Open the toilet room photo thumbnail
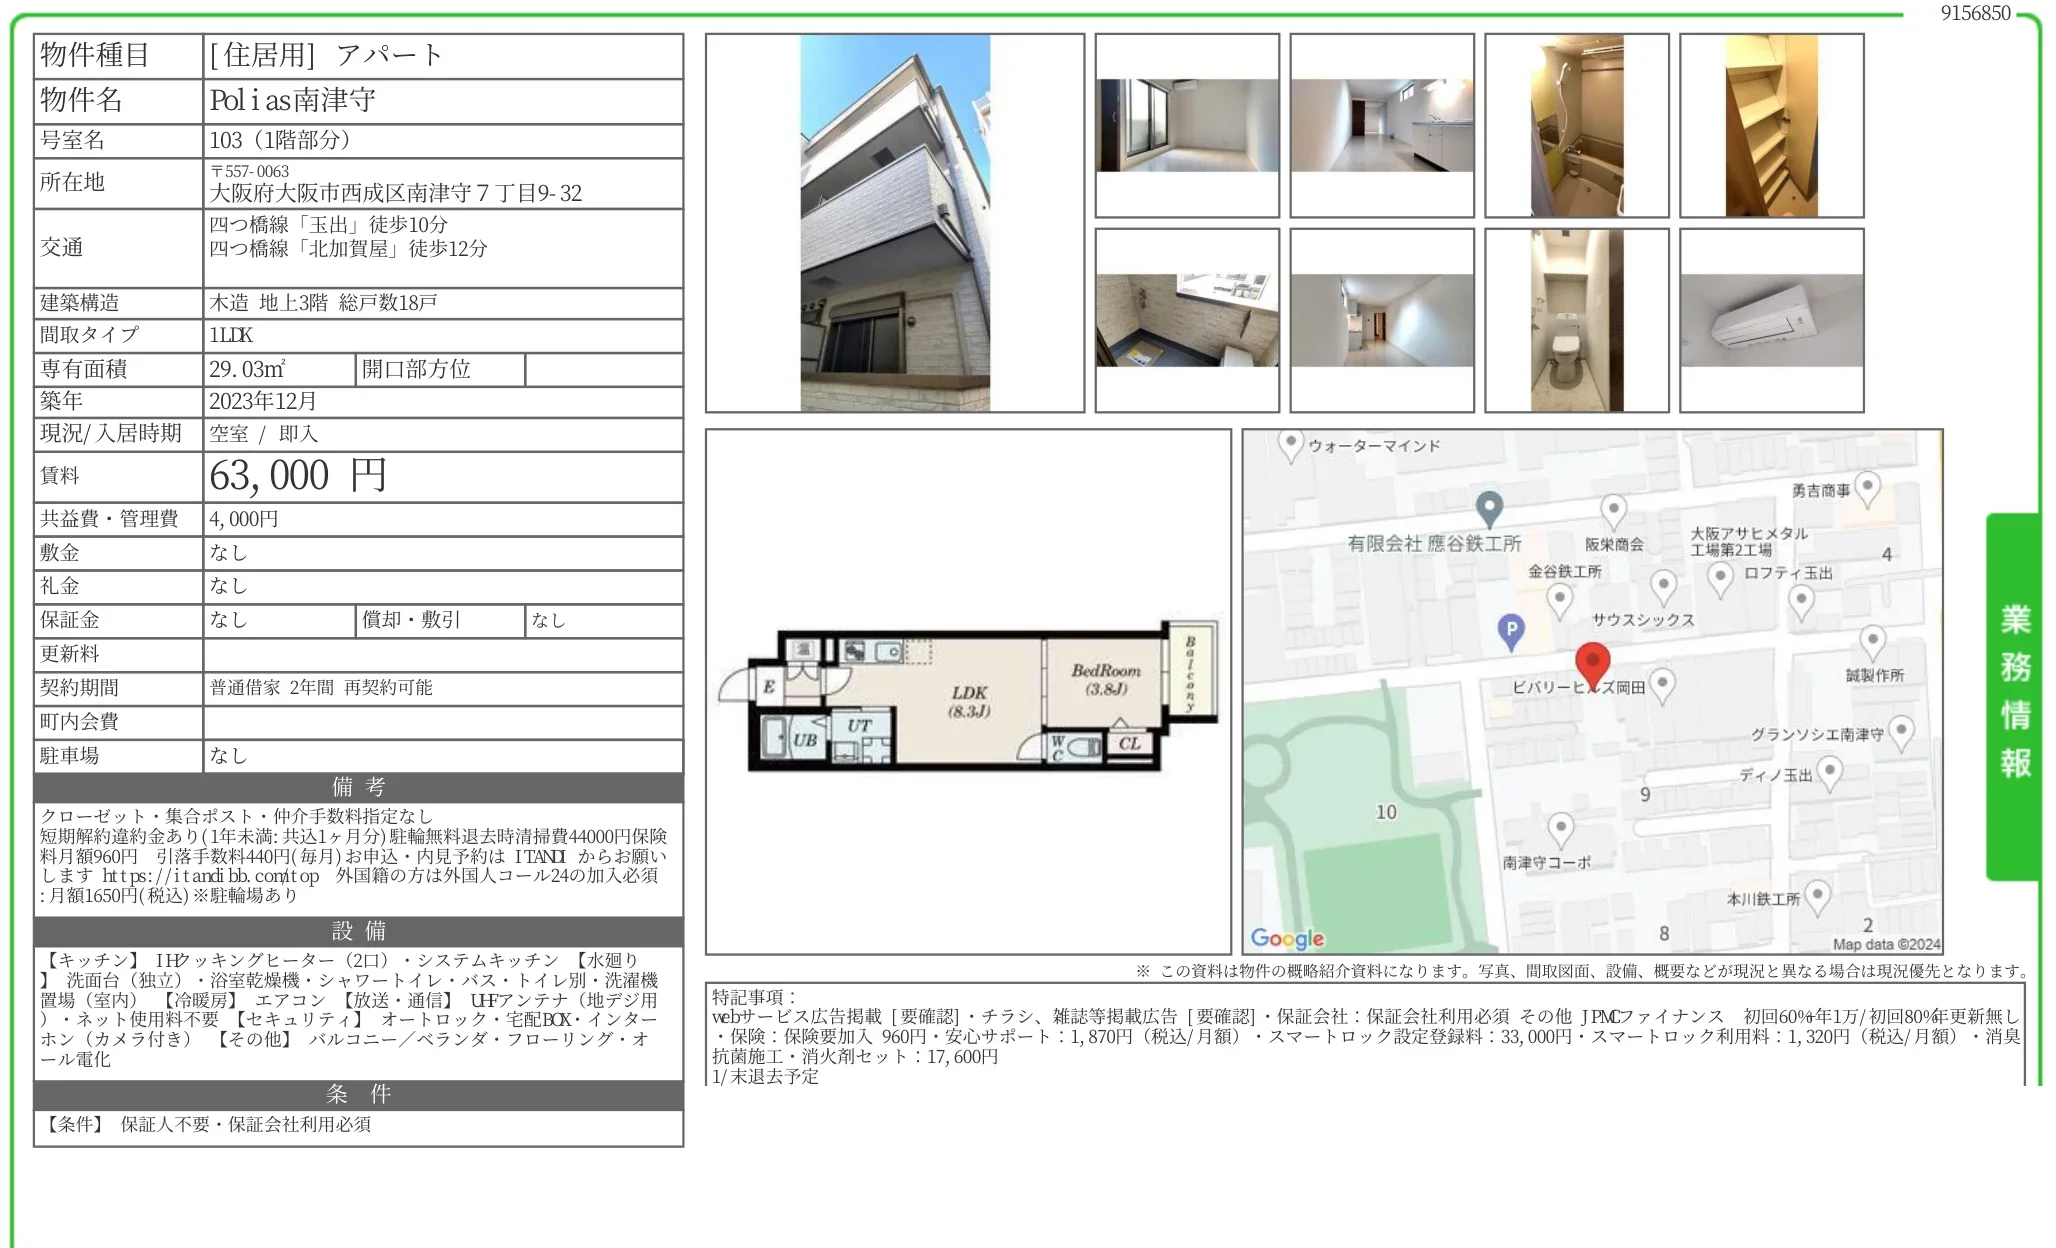The image size is (2056, 1248). tap(1576, 320)
